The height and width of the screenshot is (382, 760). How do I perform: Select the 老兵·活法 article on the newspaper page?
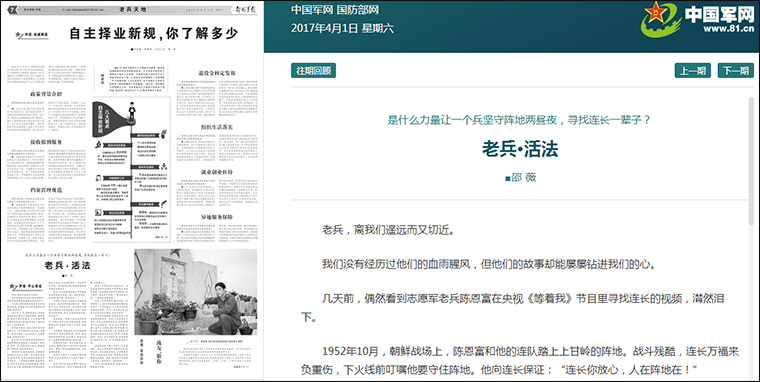point(67,265)
